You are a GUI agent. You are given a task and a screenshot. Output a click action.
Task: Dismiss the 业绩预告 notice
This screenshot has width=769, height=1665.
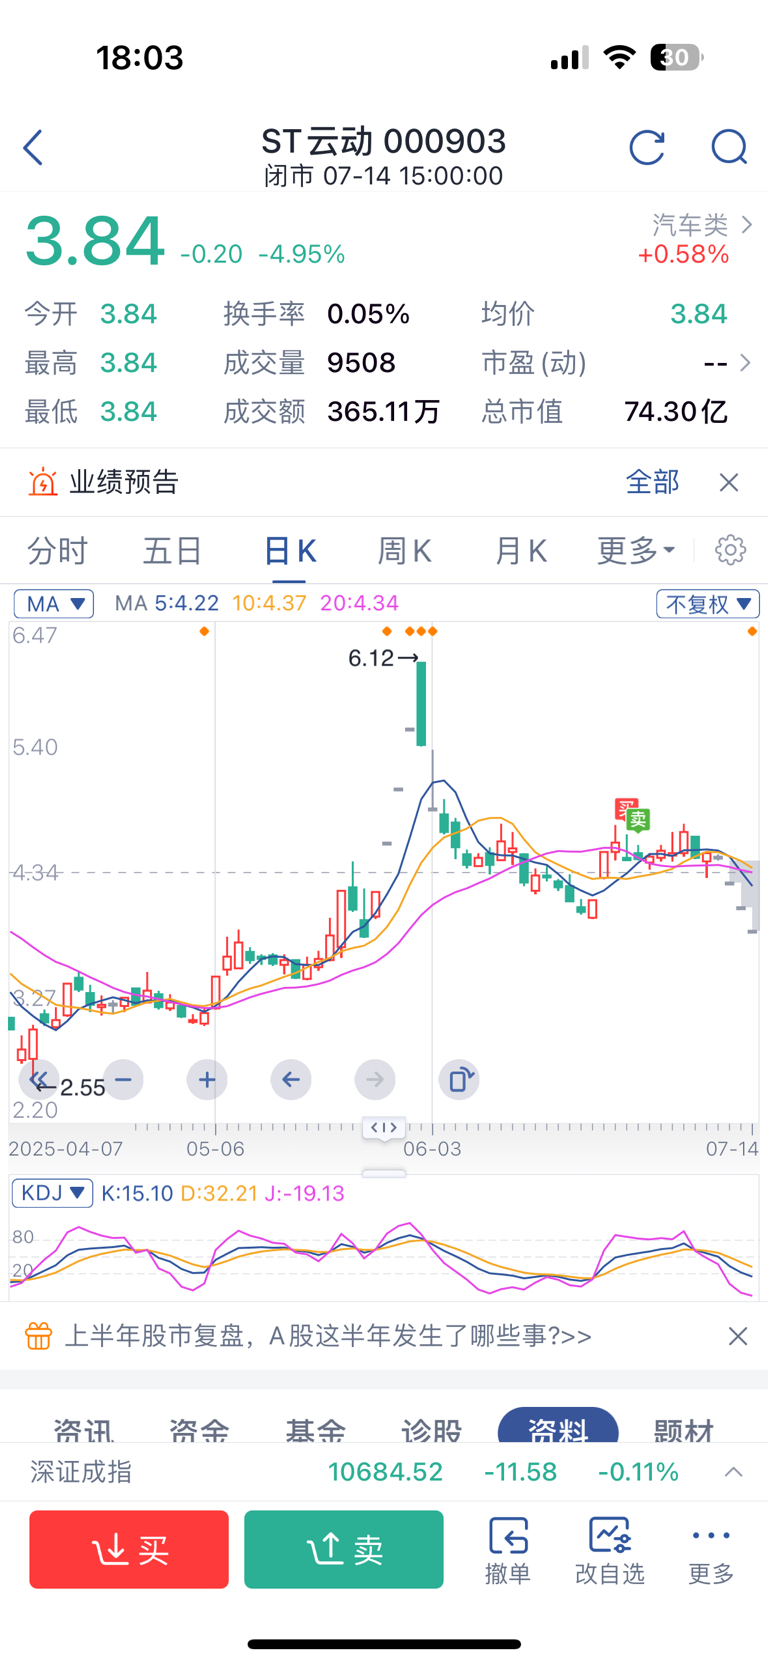(x=729, y=483)
